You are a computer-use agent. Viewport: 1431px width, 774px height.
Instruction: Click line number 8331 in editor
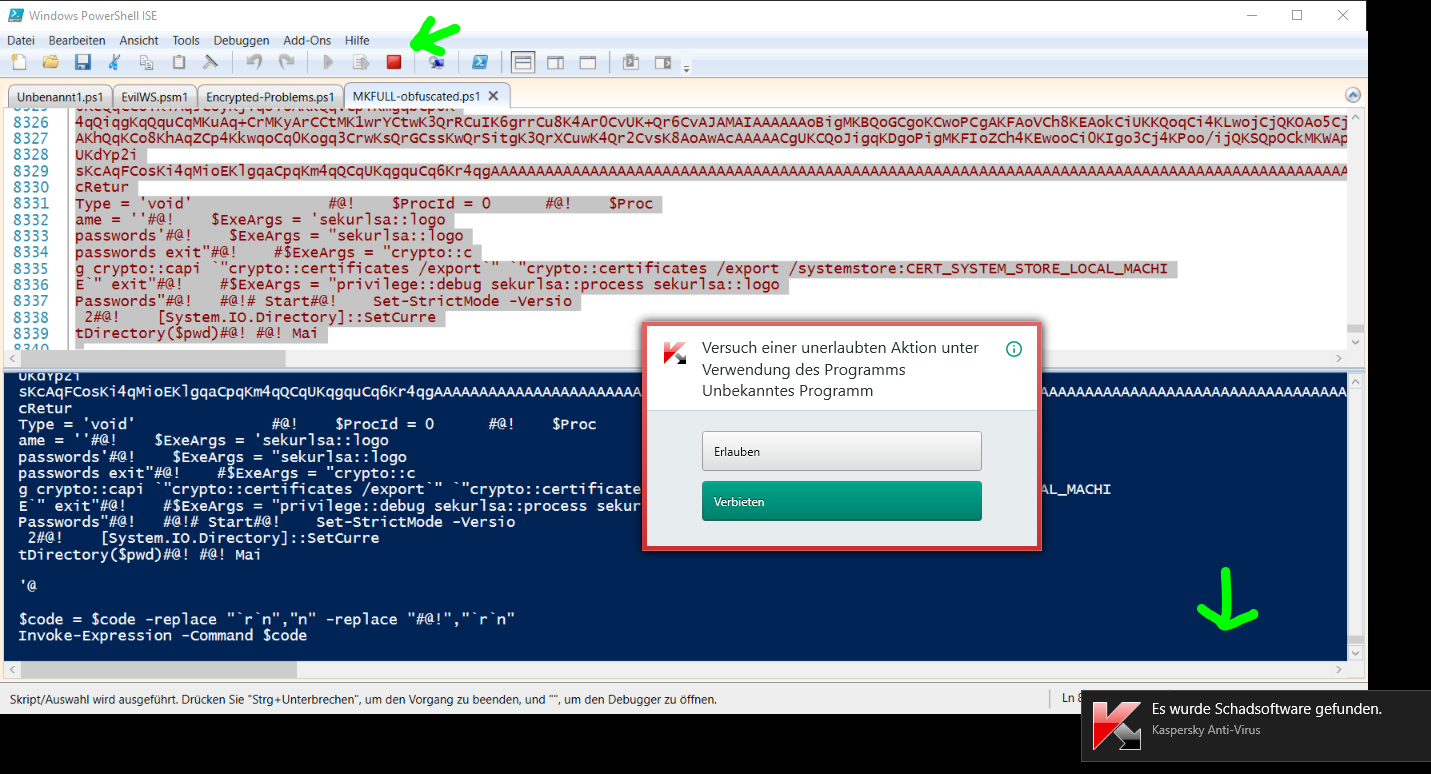(x=32, y=203)
